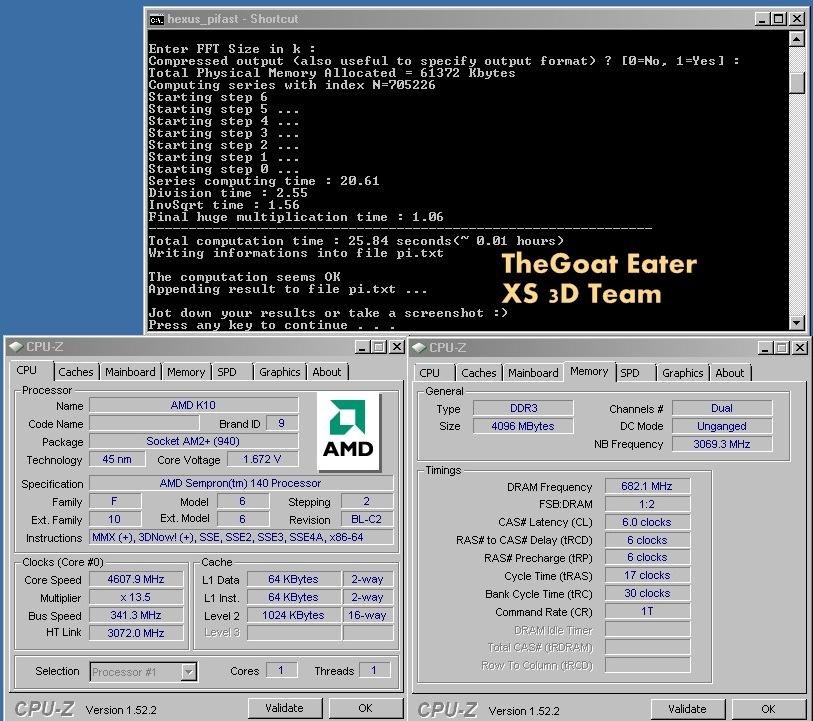This screenshot has width=813, height=721.
Task: Click the HT Link value 3072.0 MHz
Action: point(136,633)
